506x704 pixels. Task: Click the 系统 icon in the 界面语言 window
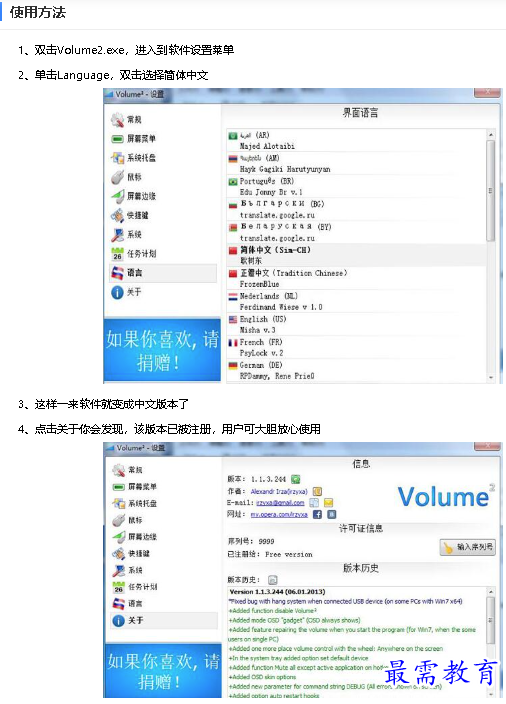click(x=117, y=234)
